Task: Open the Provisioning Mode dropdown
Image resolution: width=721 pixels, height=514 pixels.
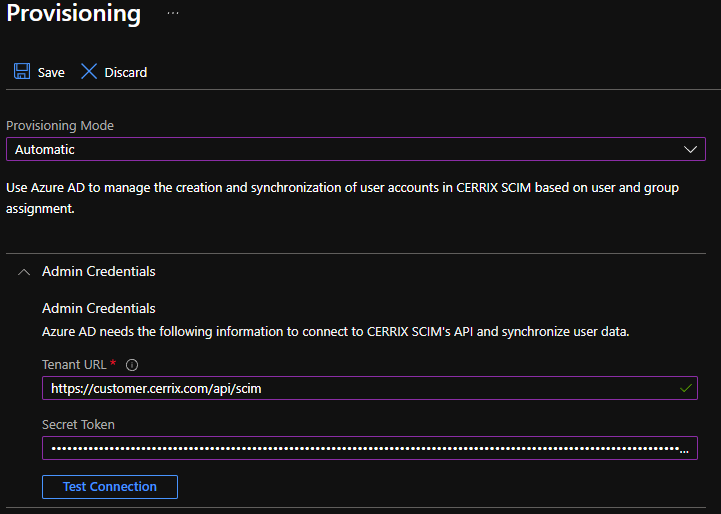Action: point(356,149)
